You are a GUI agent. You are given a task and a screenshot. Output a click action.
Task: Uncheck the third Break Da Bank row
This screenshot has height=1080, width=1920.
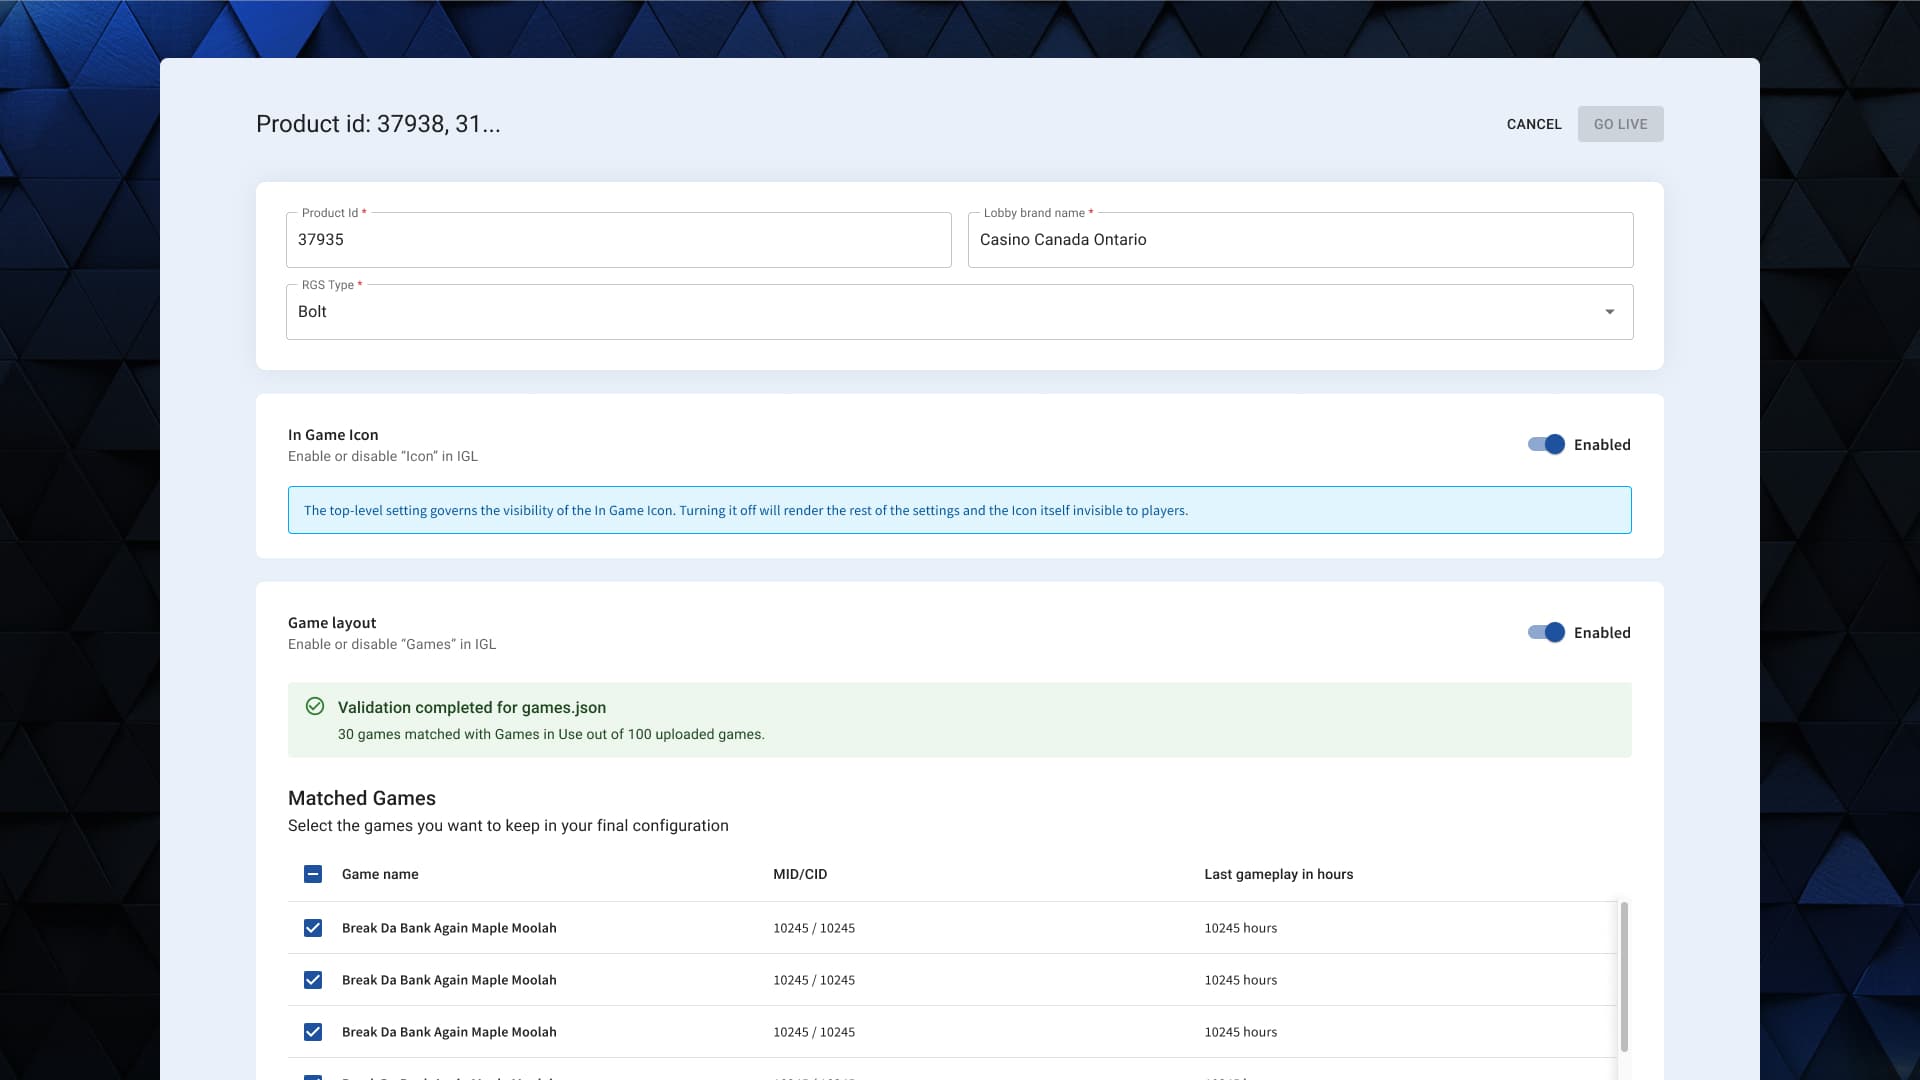pos(313,1032)
